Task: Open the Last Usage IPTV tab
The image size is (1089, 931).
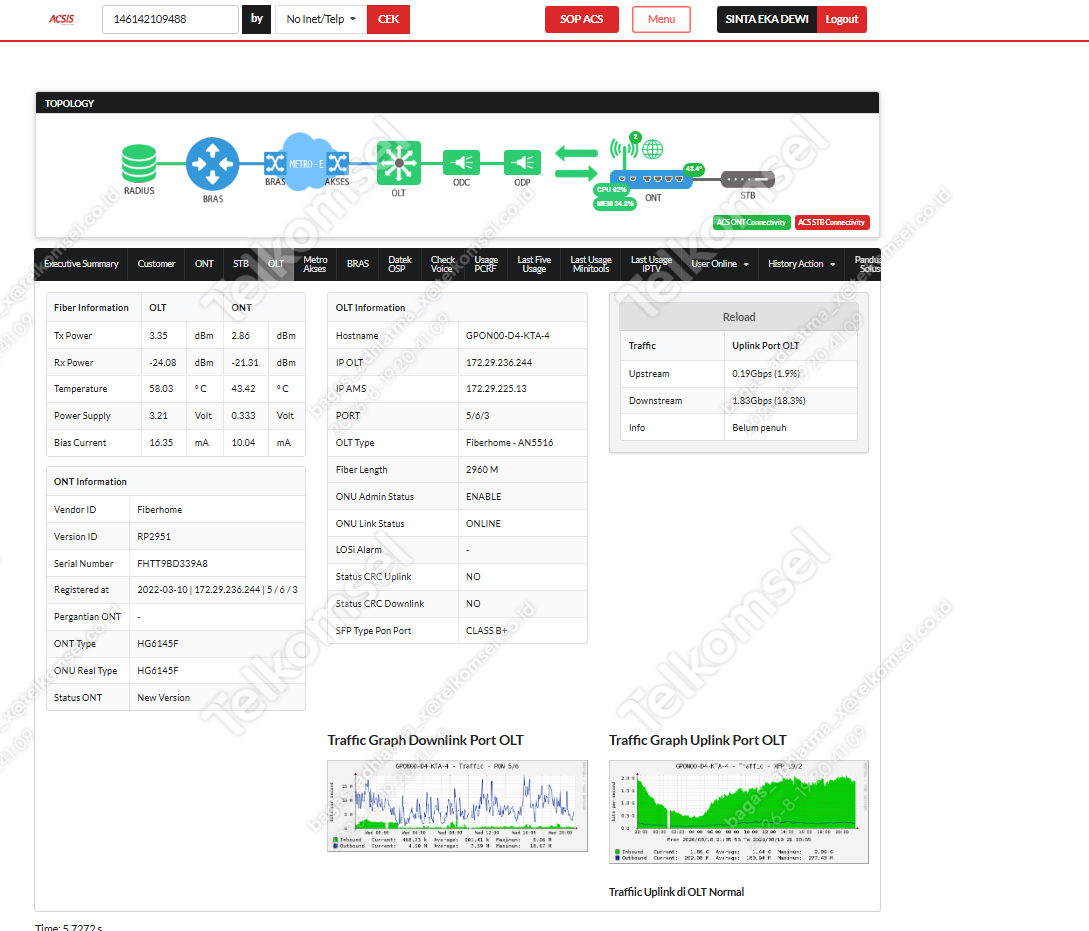Action: (651, 264)
